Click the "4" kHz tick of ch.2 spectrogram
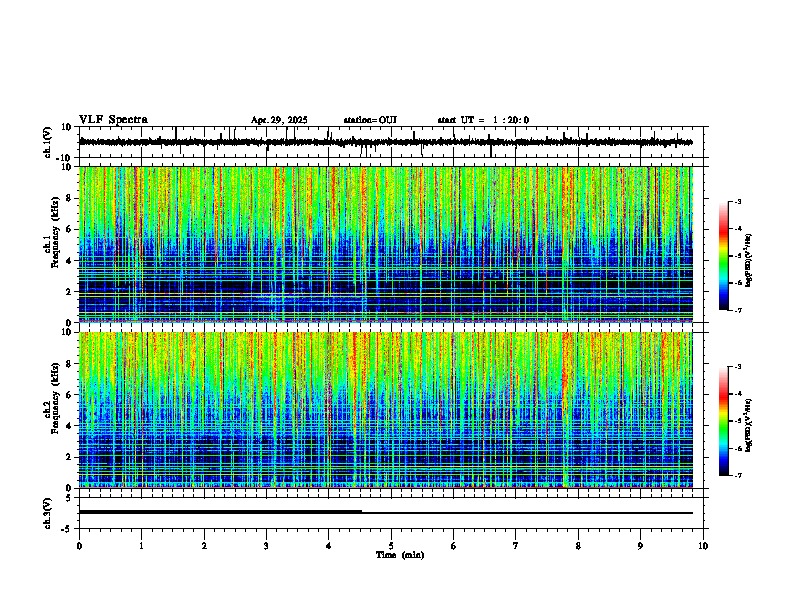 click(x=69, y=426)
